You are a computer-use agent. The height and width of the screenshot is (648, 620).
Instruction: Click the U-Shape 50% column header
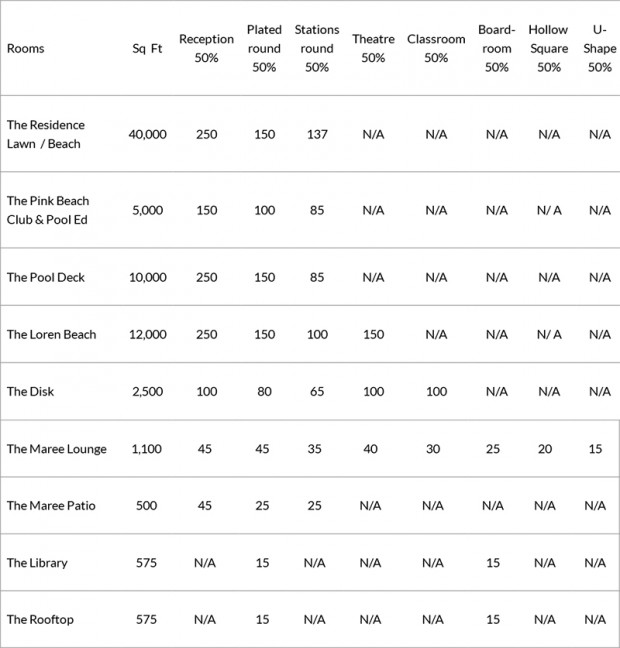(599, 48)
